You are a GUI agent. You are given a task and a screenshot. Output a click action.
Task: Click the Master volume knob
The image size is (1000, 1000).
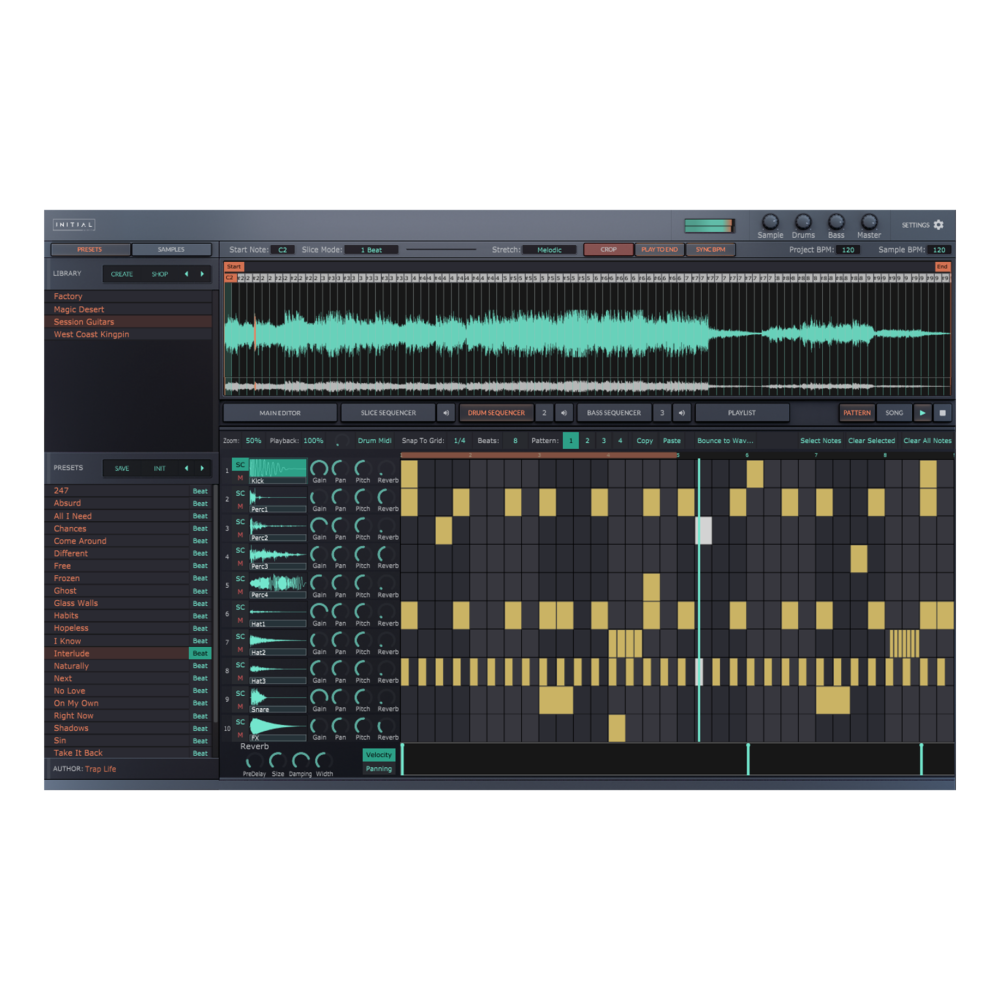[x=868, y=221]
